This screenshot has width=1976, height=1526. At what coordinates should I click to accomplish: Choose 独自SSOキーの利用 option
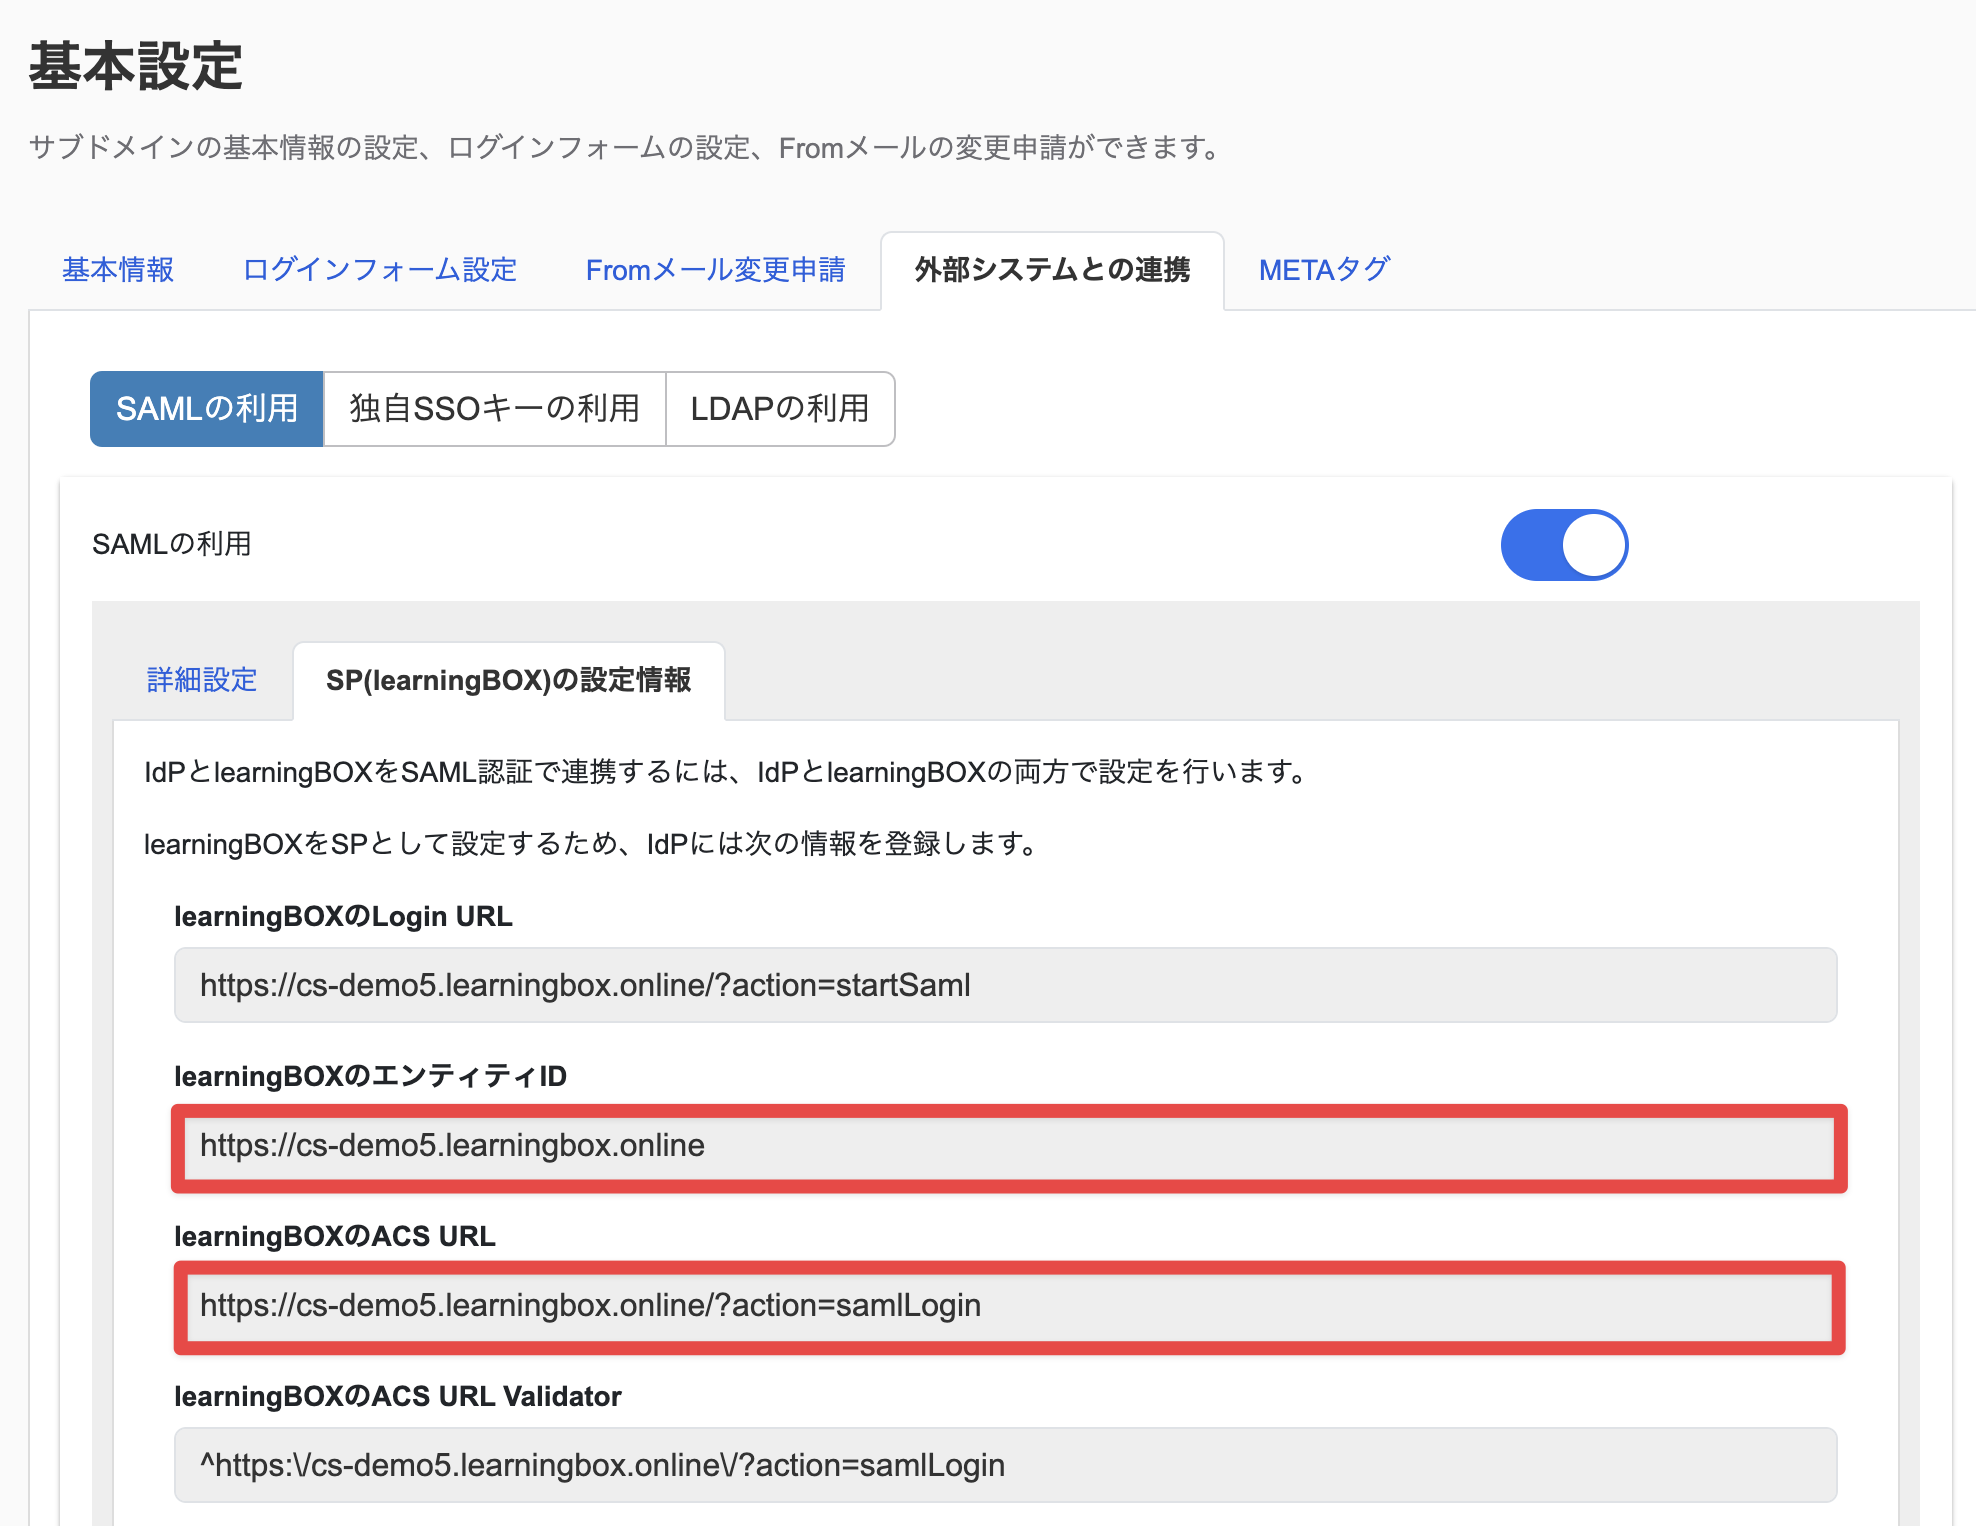(x=495, y=409)
